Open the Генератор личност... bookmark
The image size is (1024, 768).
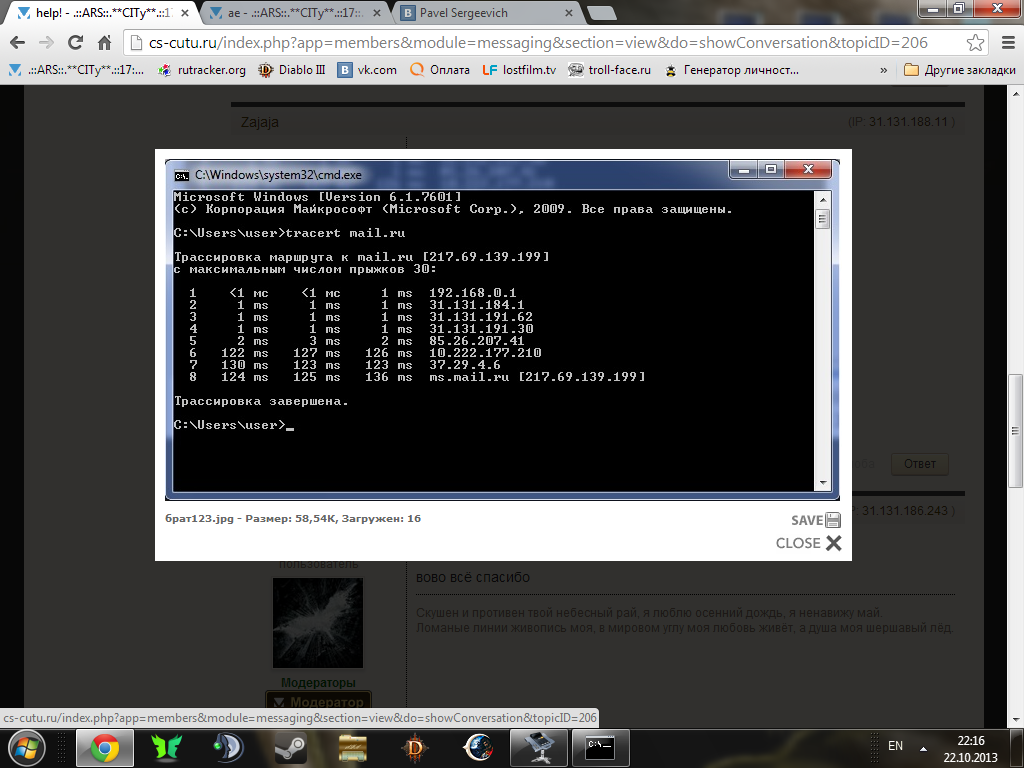[x=731, y=70]
